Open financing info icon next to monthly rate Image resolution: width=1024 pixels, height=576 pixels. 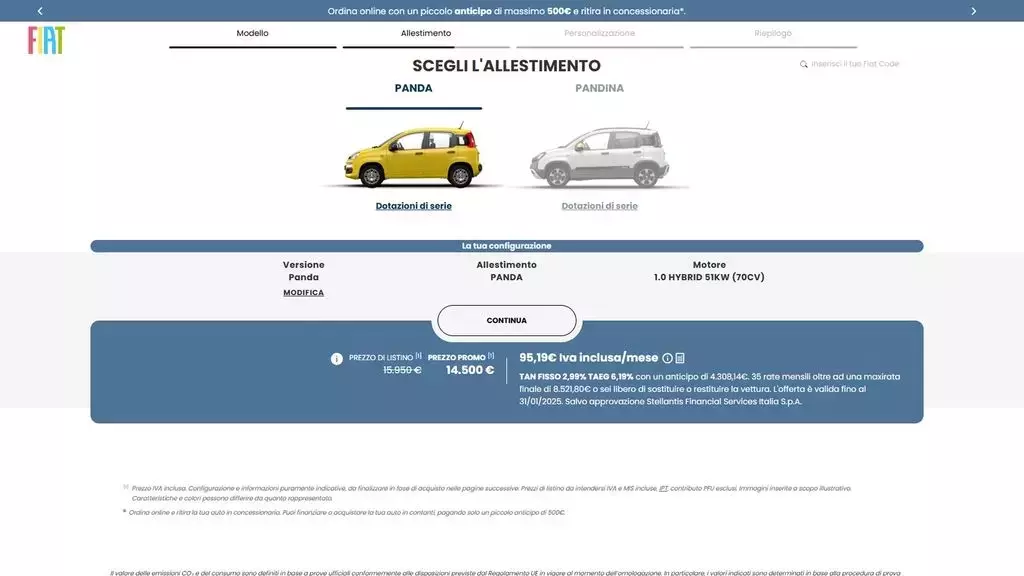click(x=667, y=358)
